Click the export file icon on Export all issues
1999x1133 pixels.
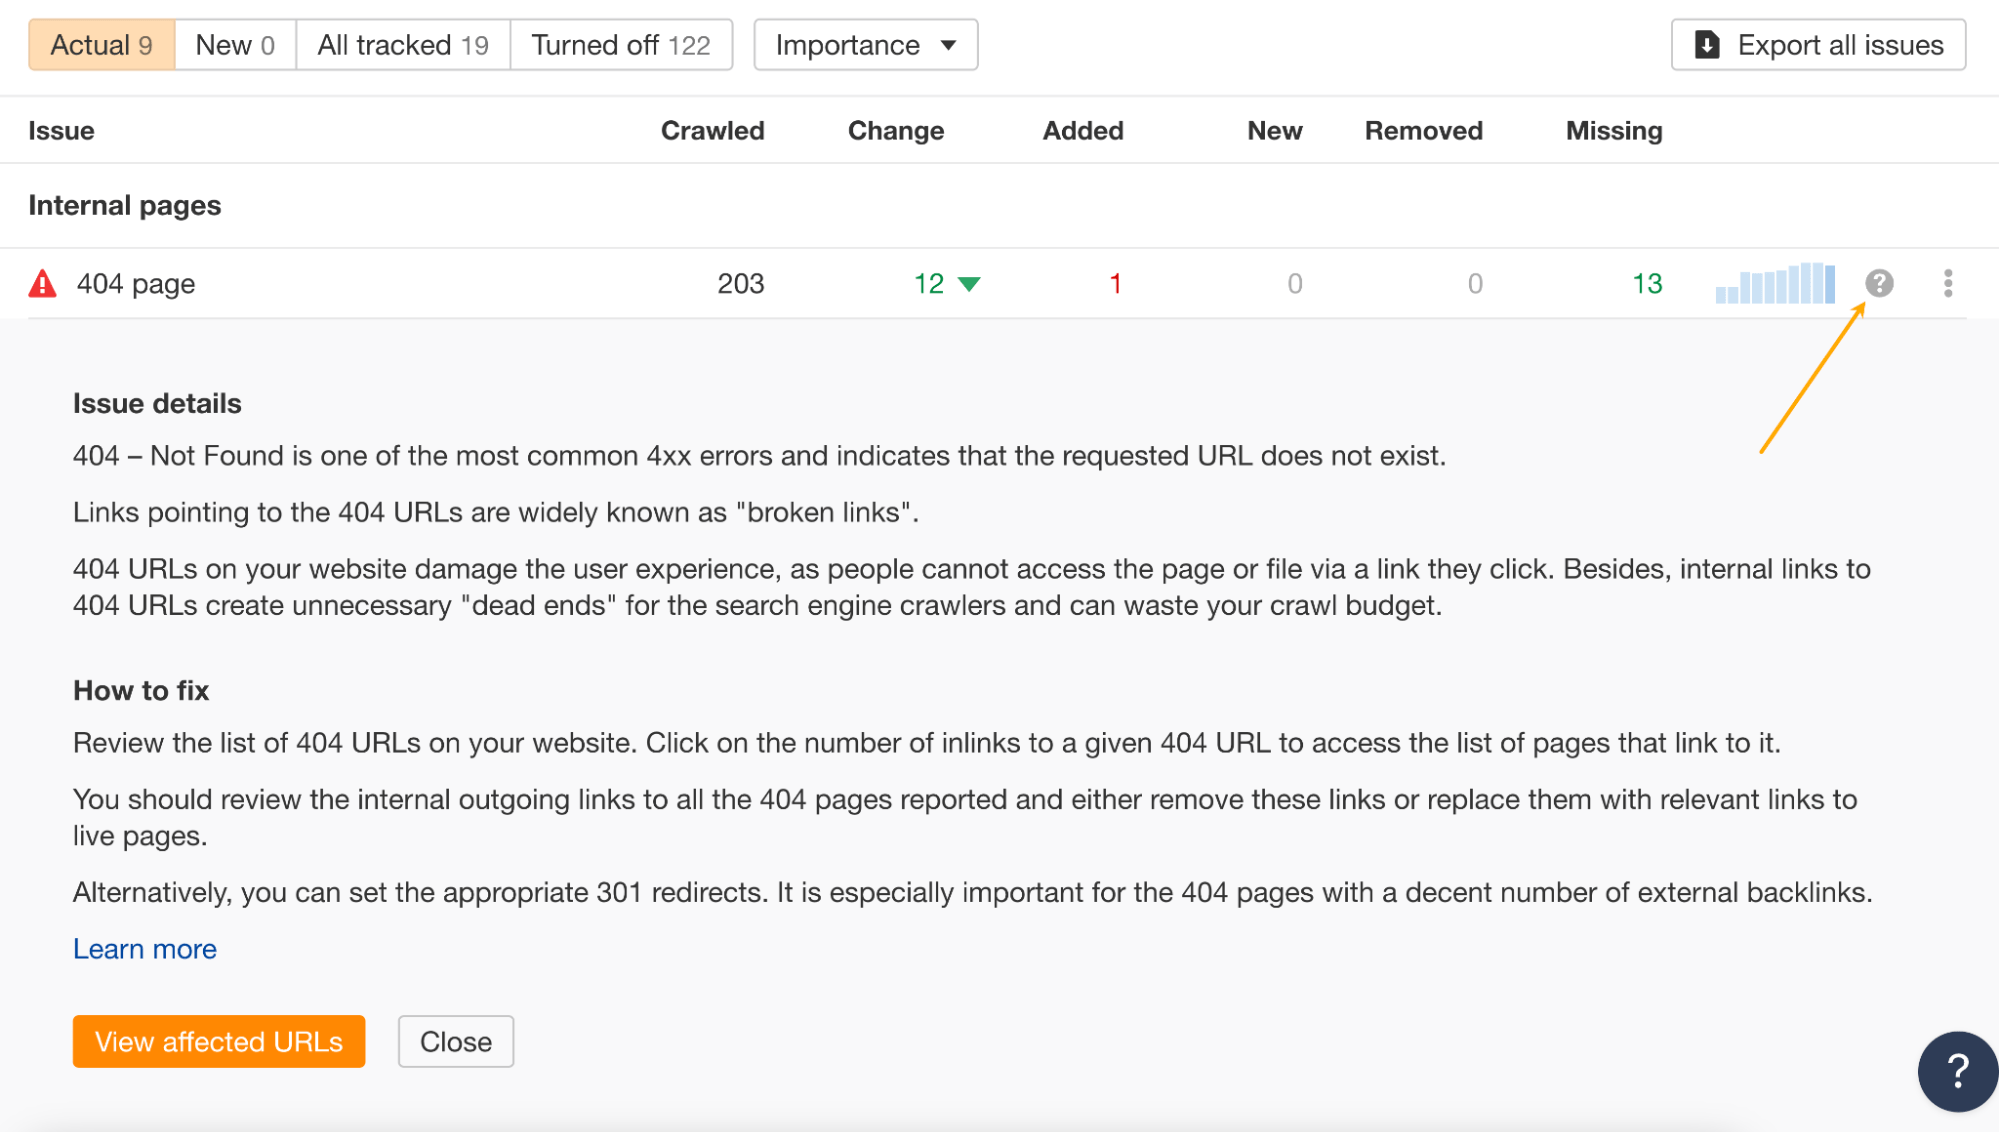(x=1706, y=44)
